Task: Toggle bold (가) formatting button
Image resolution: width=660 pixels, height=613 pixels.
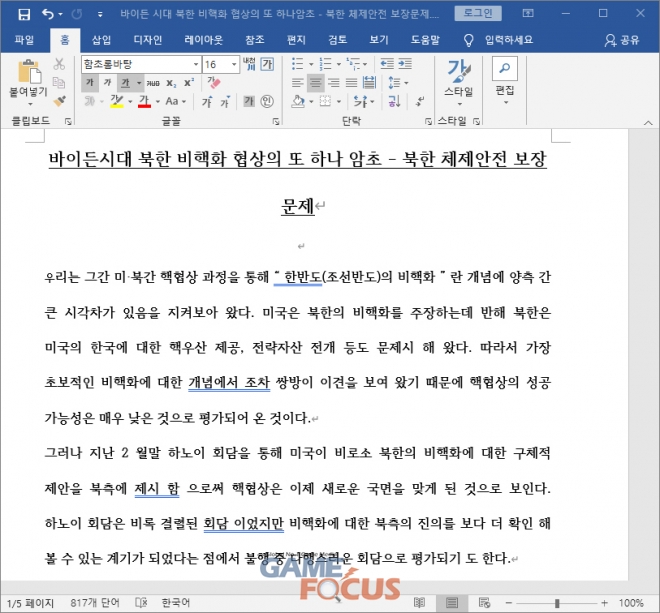Action: coord(89,82)
